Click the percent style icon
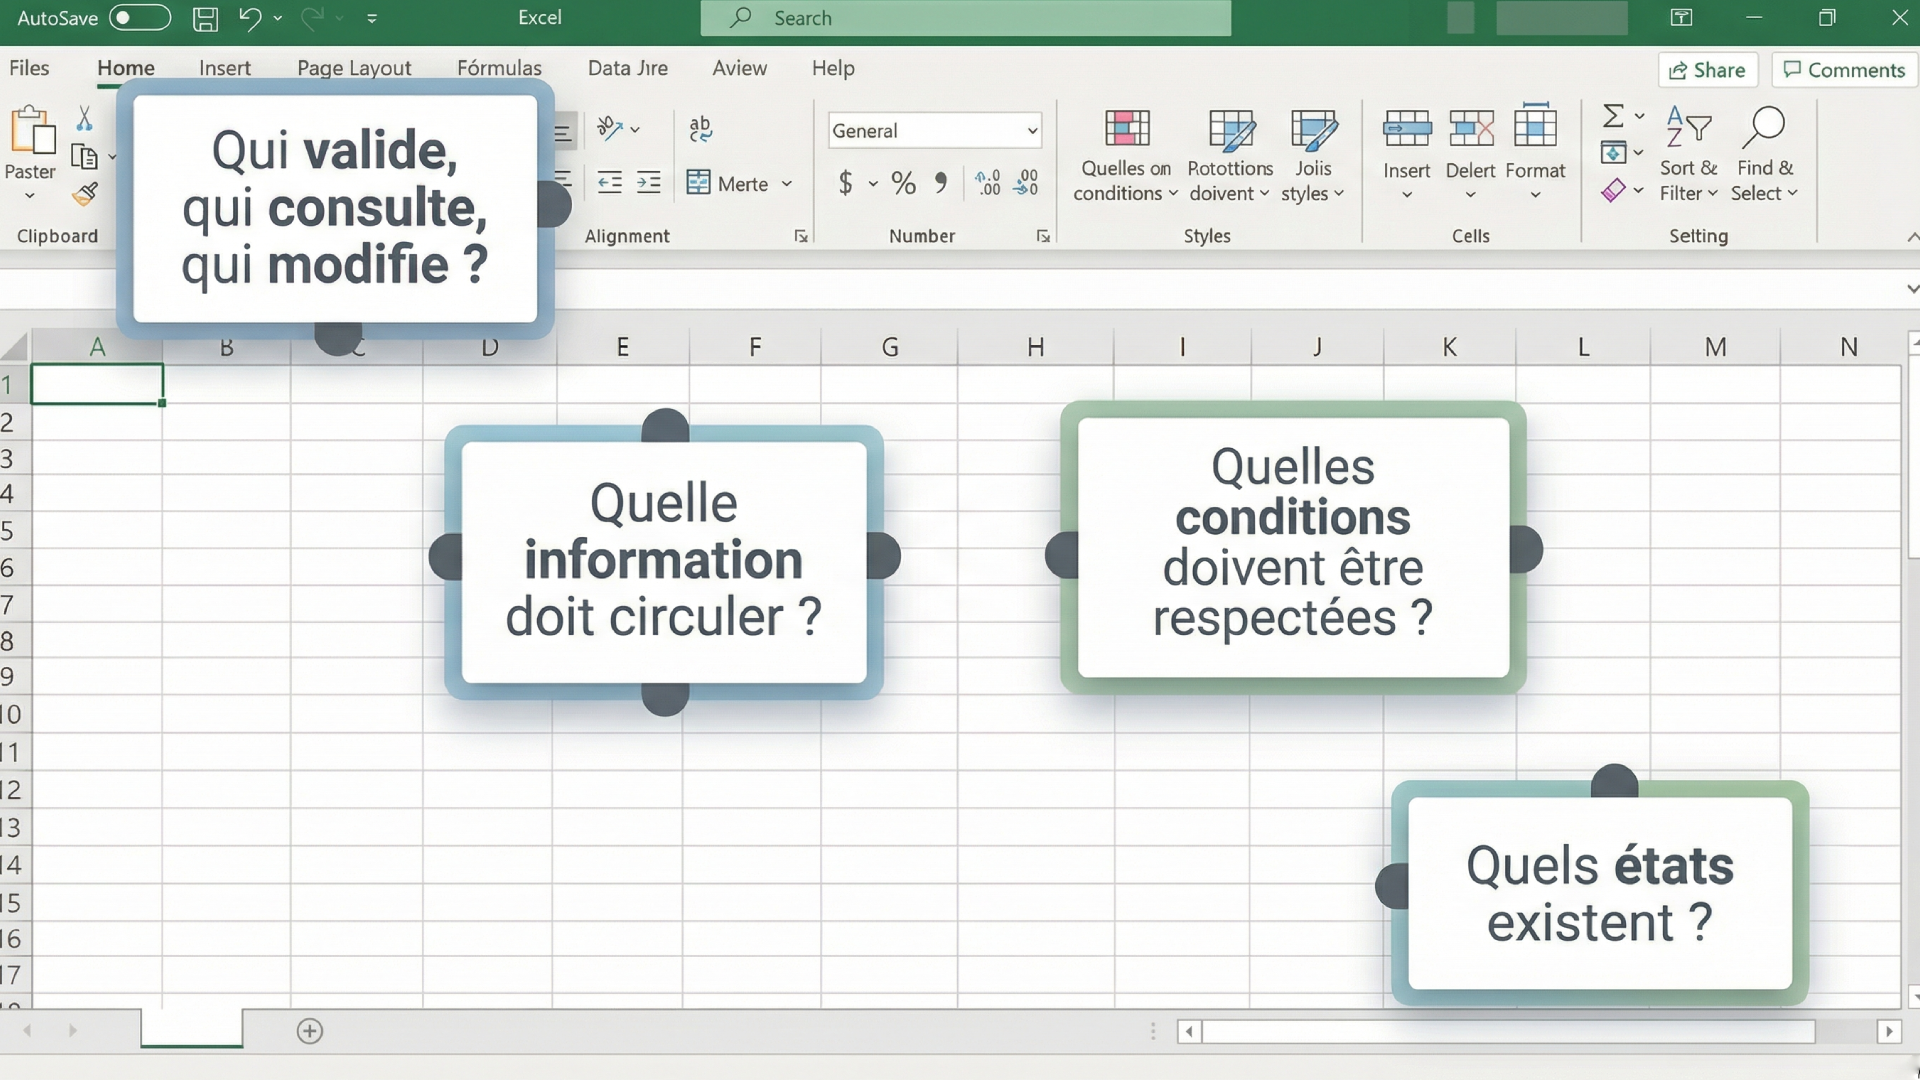The height and width of the screenshot is (1080, 1920). [x=903, y=183]
